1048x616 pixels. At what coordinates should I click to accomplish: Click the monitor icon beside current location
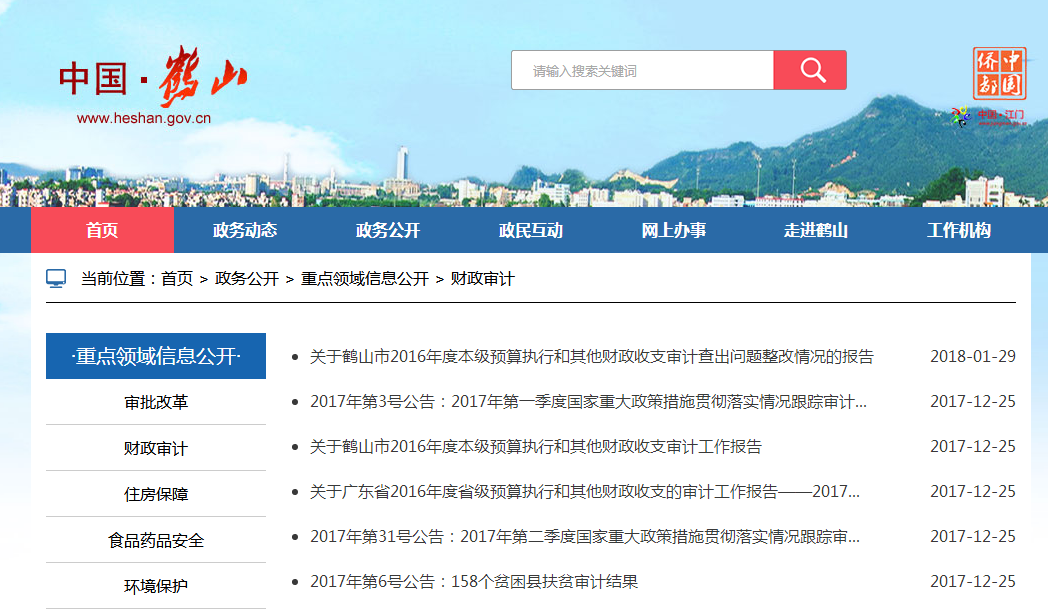click(x=57, y=279)
